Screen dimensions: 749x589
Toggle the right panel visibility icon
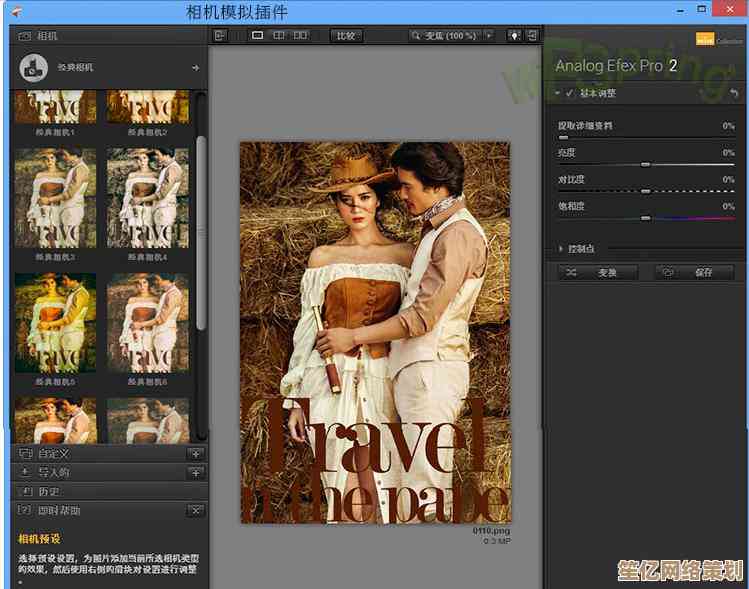coord(531,35)
